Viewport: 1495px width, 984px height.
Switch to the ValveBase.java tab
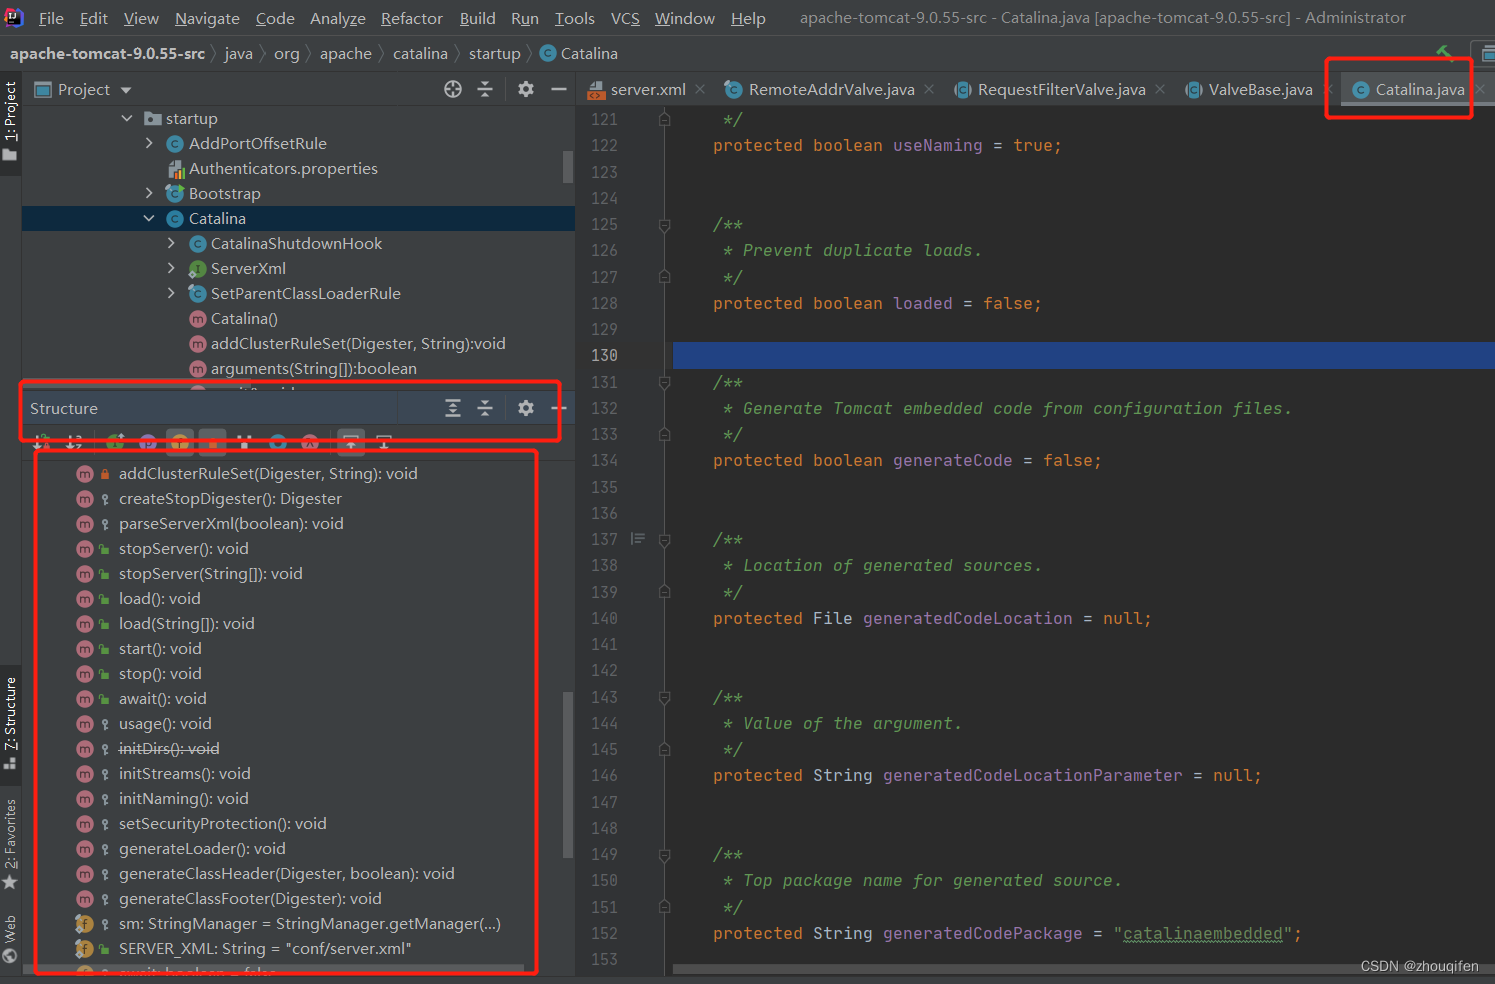point(1260,89)
